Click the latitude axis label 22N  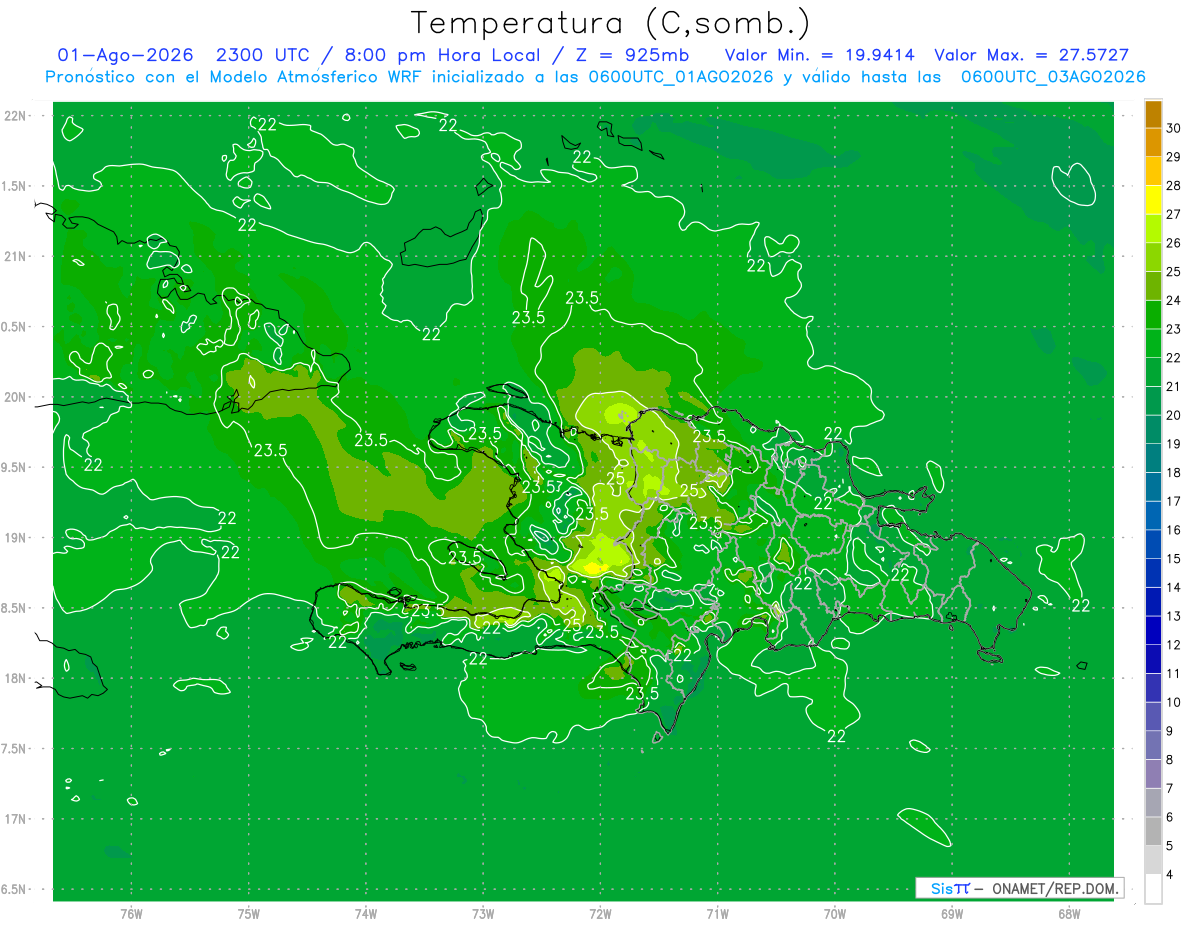pyautogui.click(x=15, y=116)
